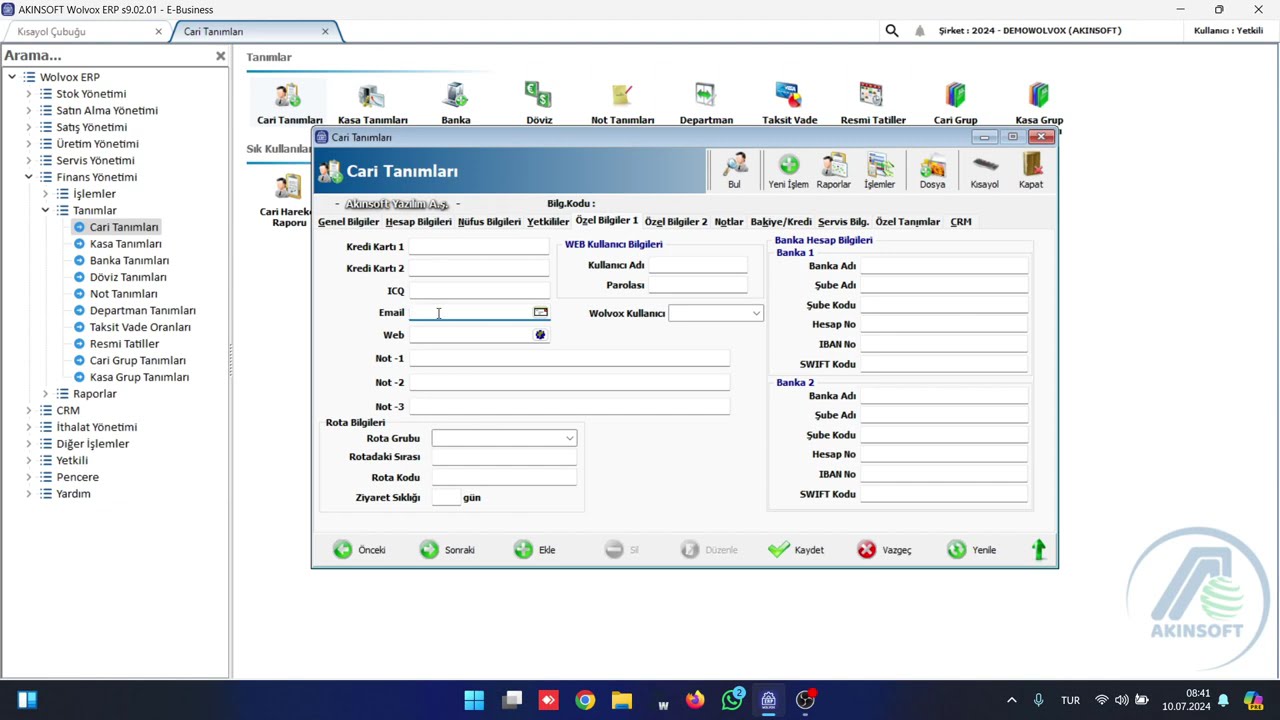
Task: Show hidden system tray icons
Action: [1011, 700]
